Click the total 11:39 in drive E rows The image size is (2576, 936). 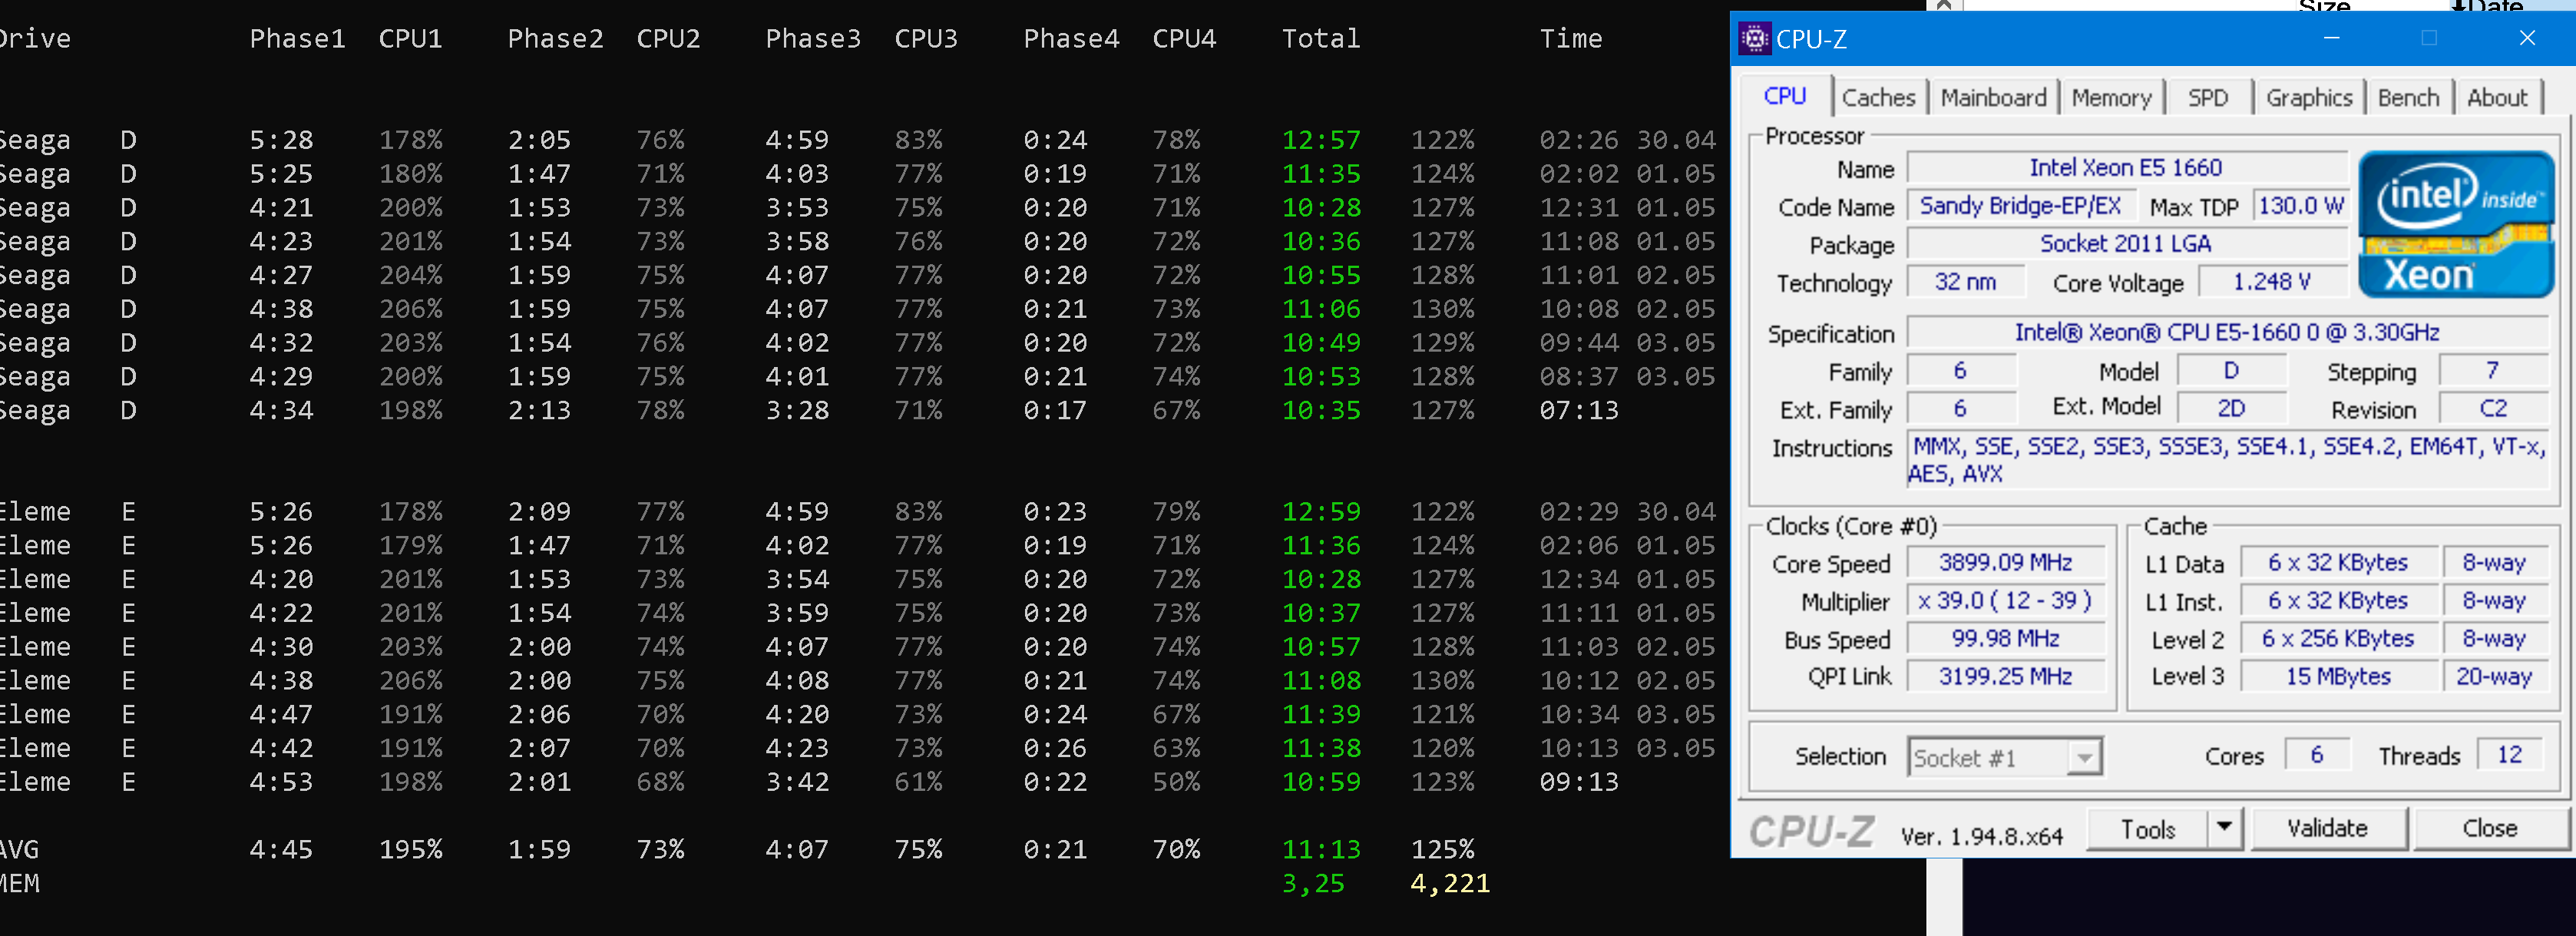coord(1321,715)
